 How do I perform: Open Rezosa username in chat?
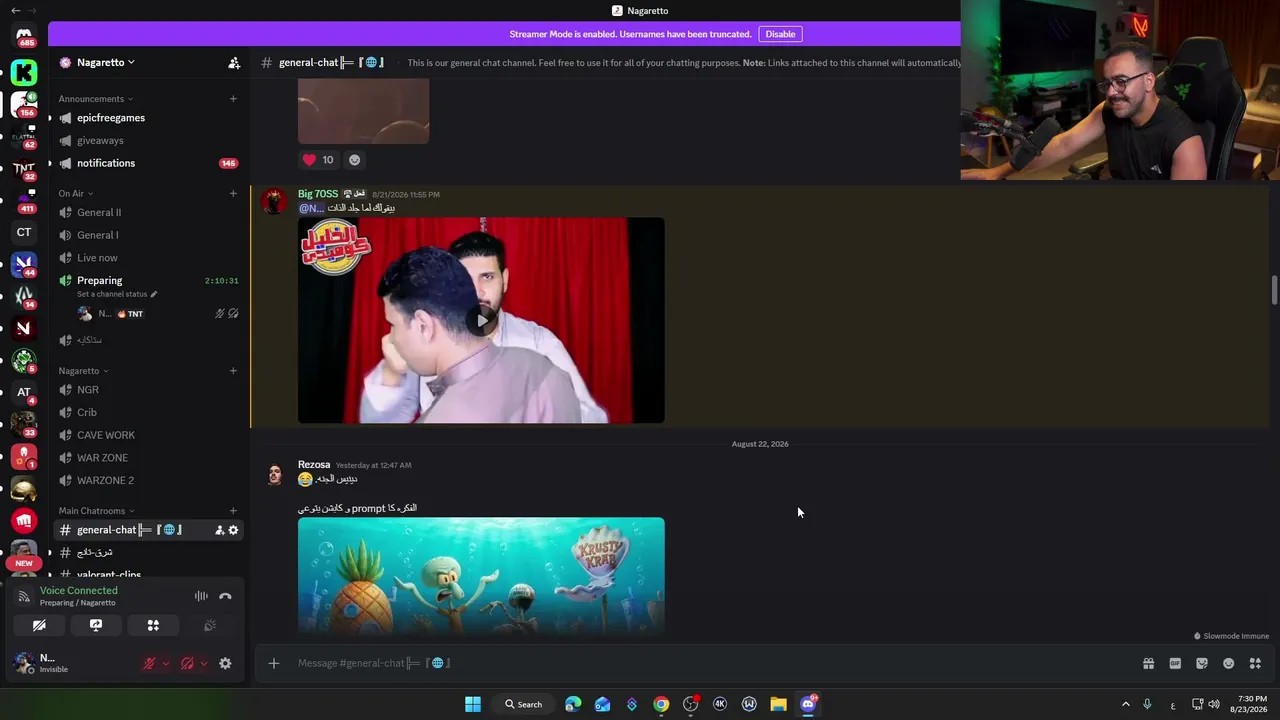pyautogui.click(x=314, y=465)
